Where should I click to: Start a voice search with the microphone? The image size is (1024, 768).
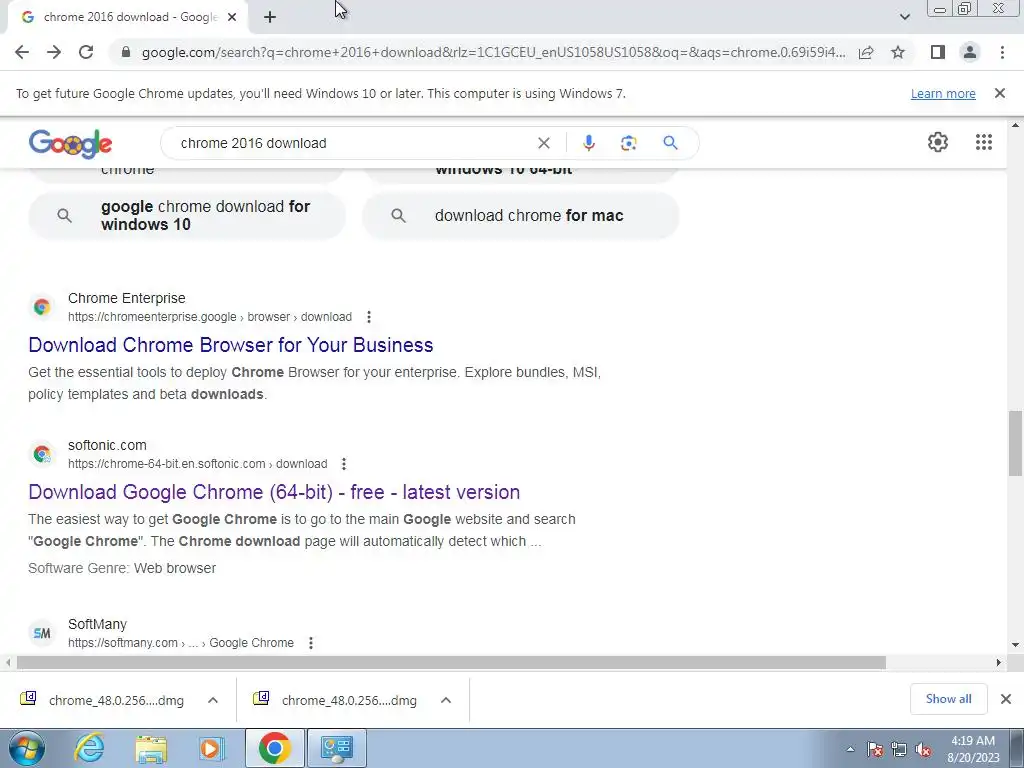588,143
